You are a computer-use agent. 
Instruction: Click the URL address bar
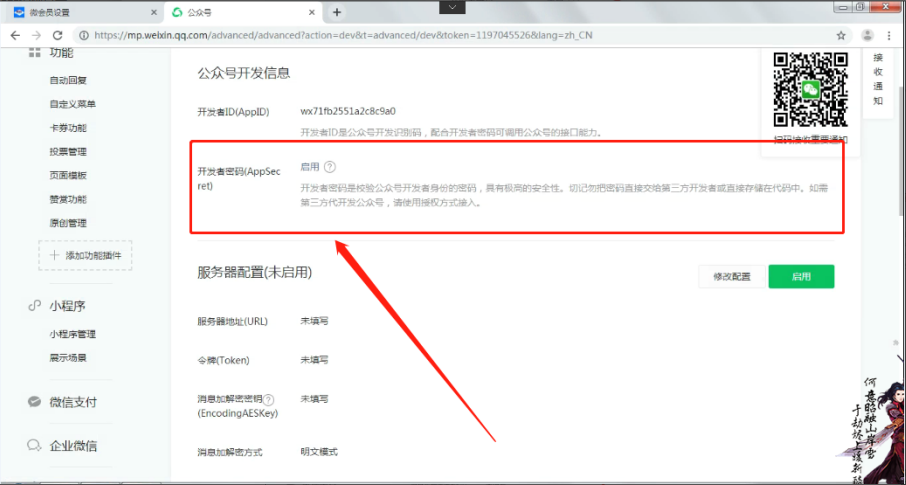tap(450, 35)
